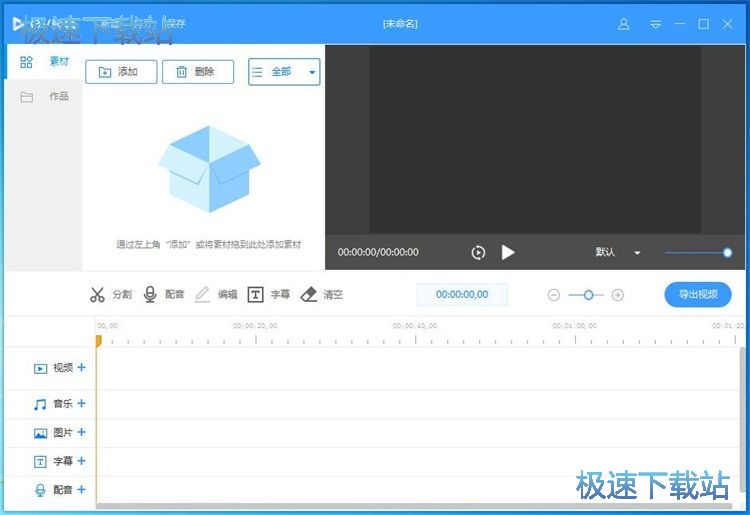Add a track item to 视频 row
The height and width of the screenshot is (515, 750).
click(x=82, y=367)
